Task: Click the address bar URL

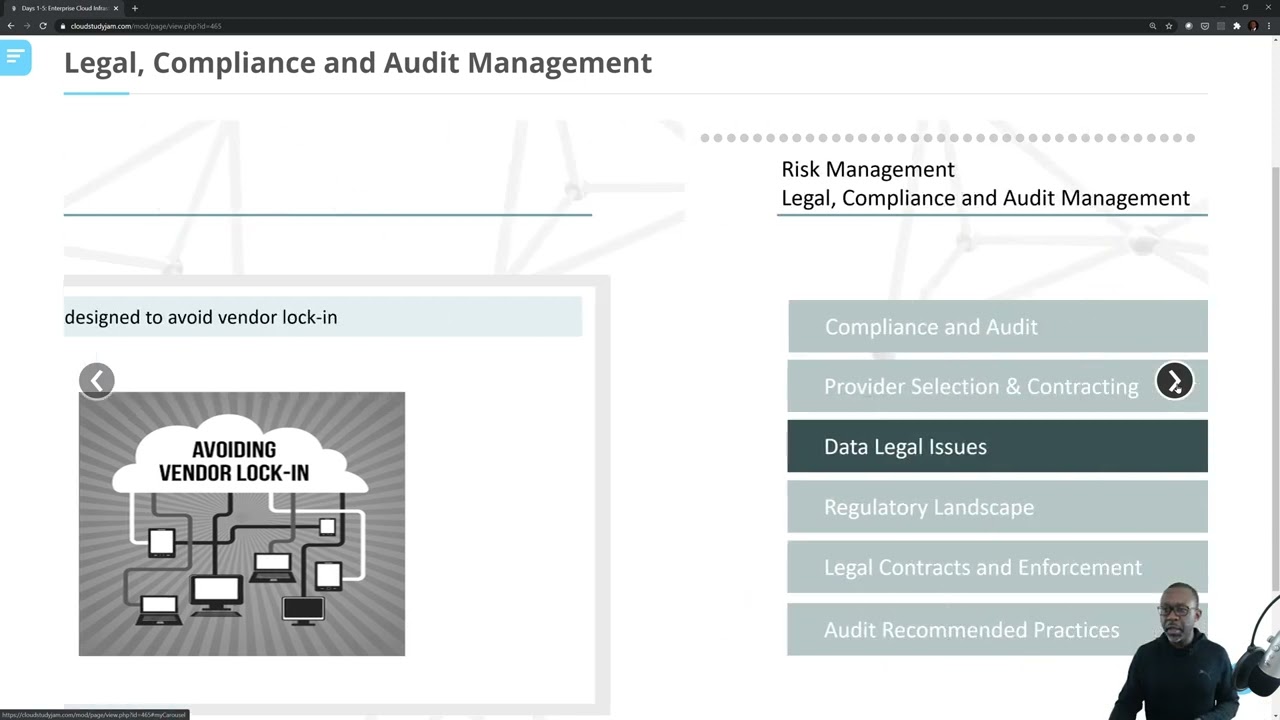Action: click(x=146, y=26)
